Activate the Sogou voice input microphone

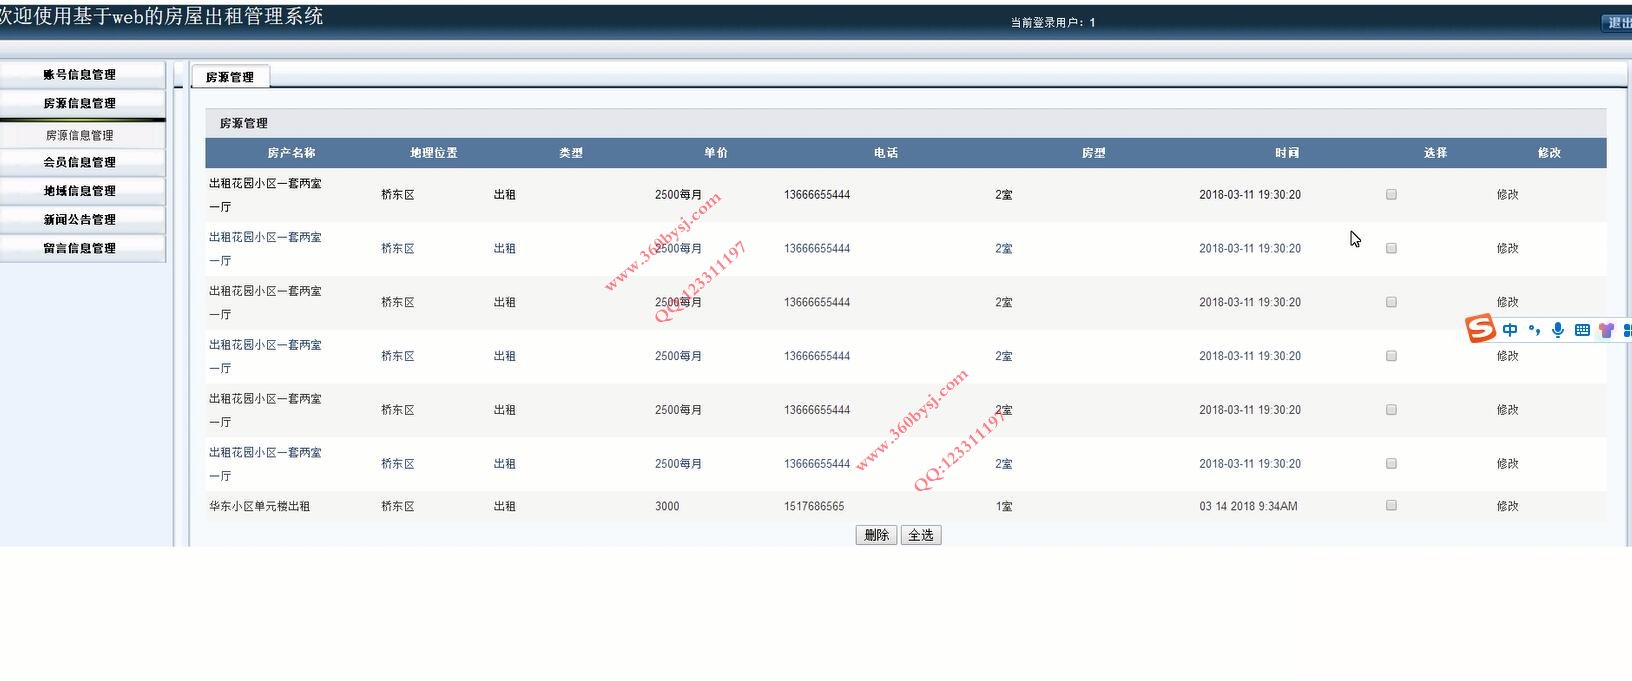(x=1558, y=330)
